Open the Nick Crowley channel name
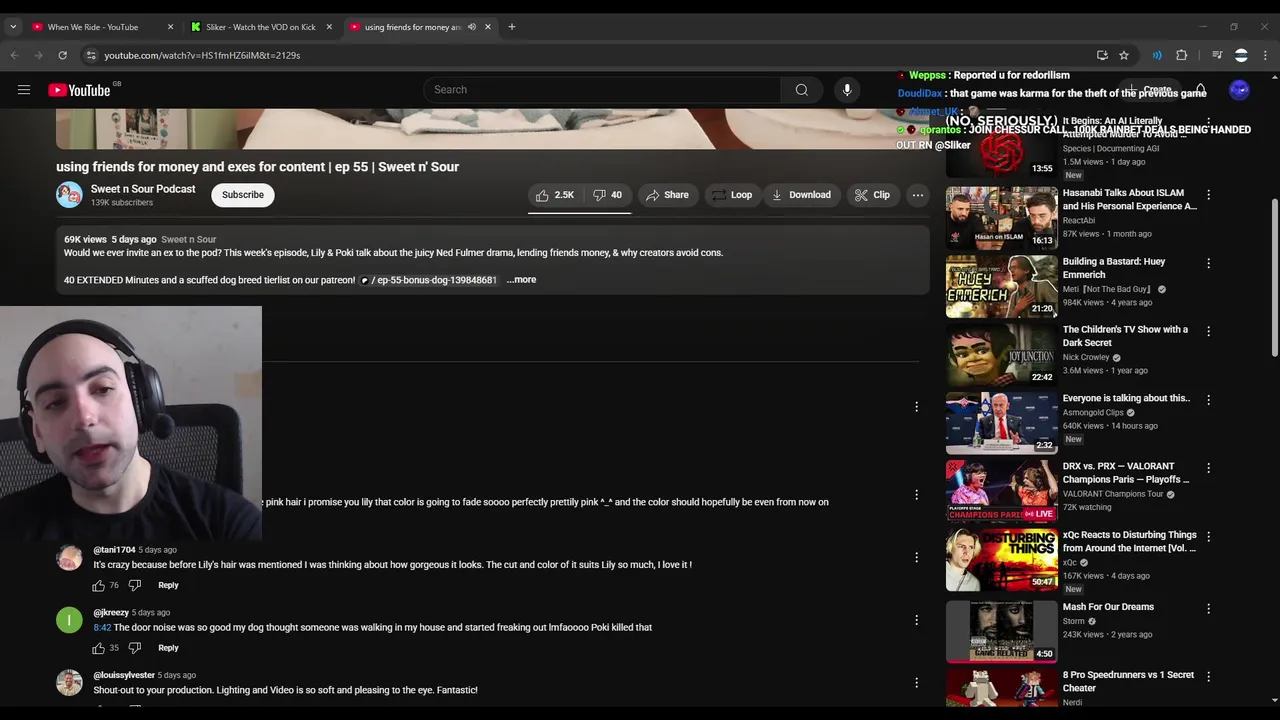This screenshot has height=720, width=1280. tap(1086, 357)
